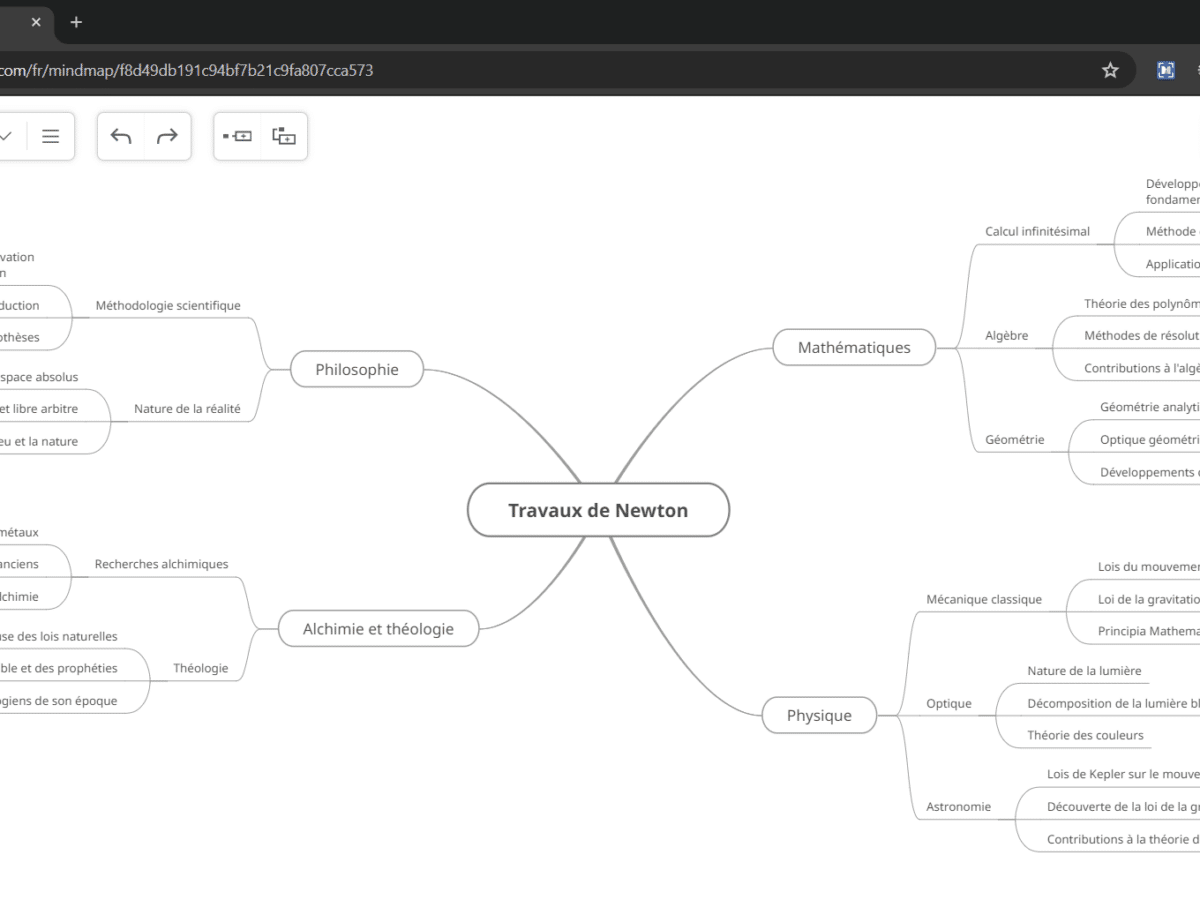Click the Recherches alchimiques subtopic
Image resolution: width=1200 pixels, height=900 pixels.
[161, 564]
